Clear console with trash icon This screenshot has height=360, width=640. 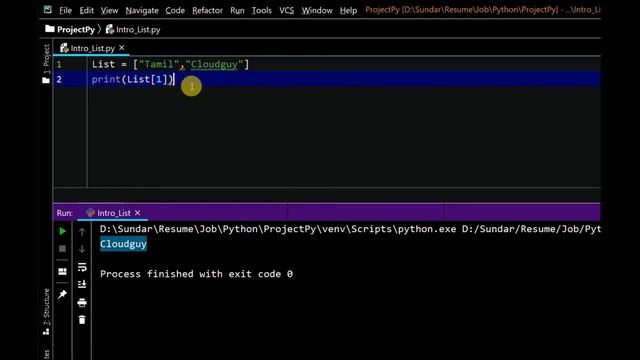click(x=82, y=320)
